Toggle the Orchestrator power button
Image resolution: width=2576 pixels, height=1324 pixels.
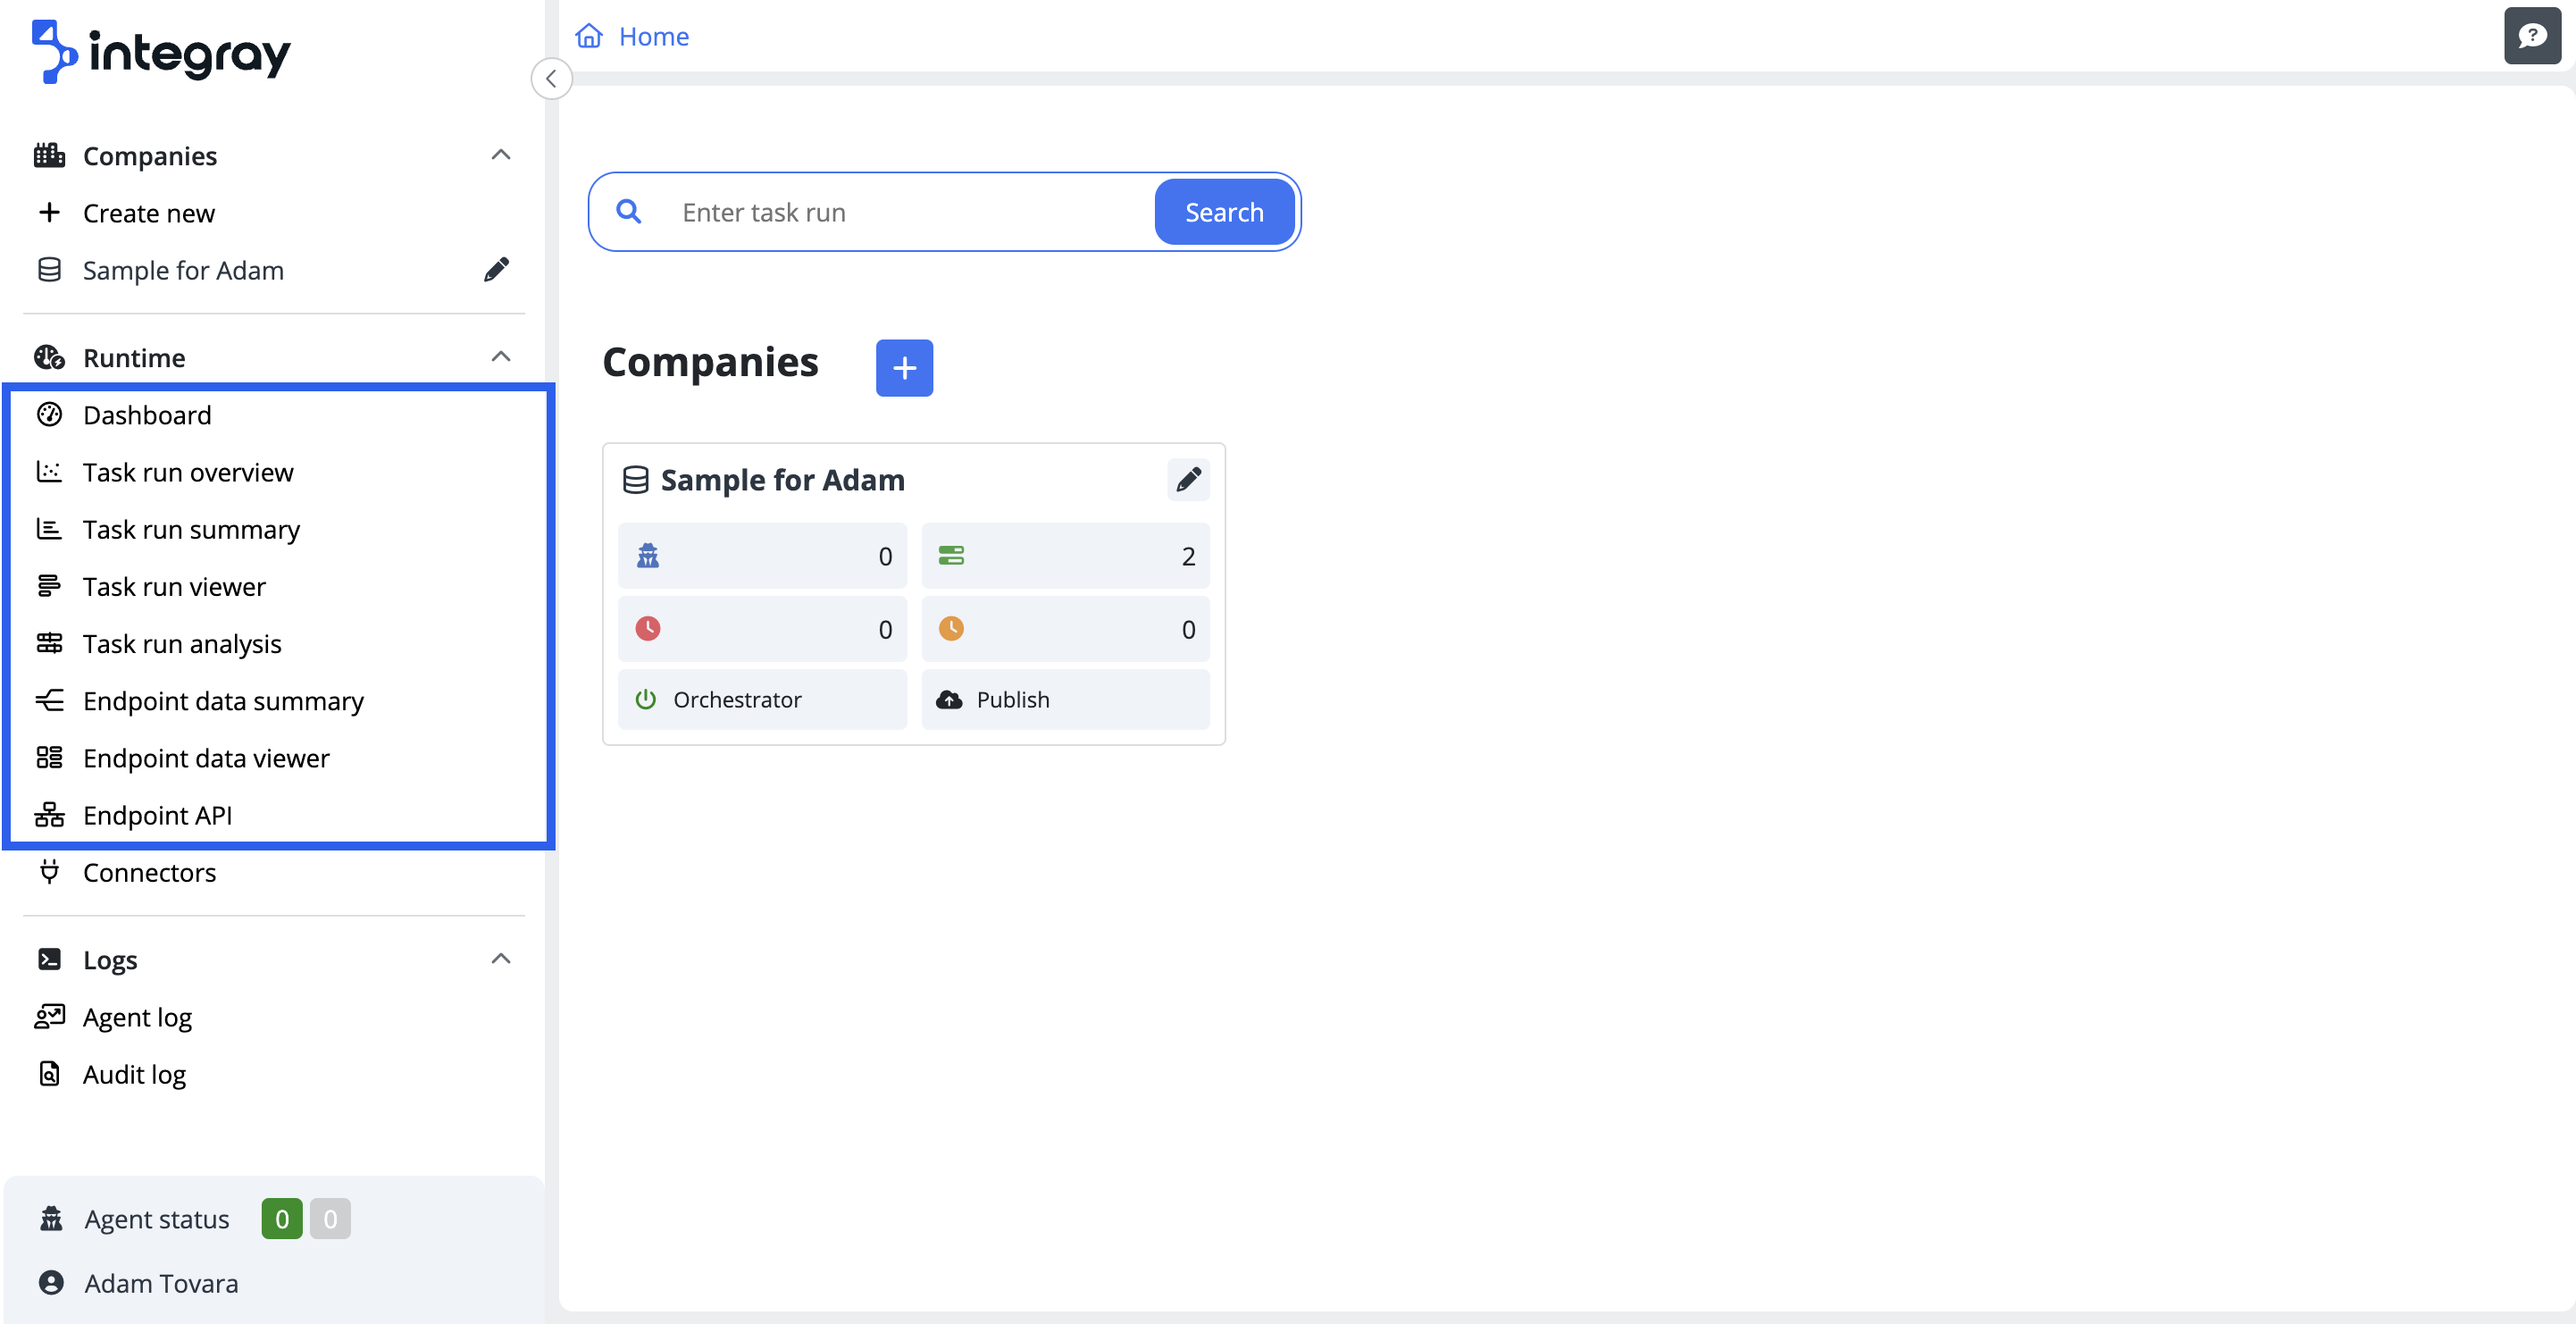[x=647, y=700]
